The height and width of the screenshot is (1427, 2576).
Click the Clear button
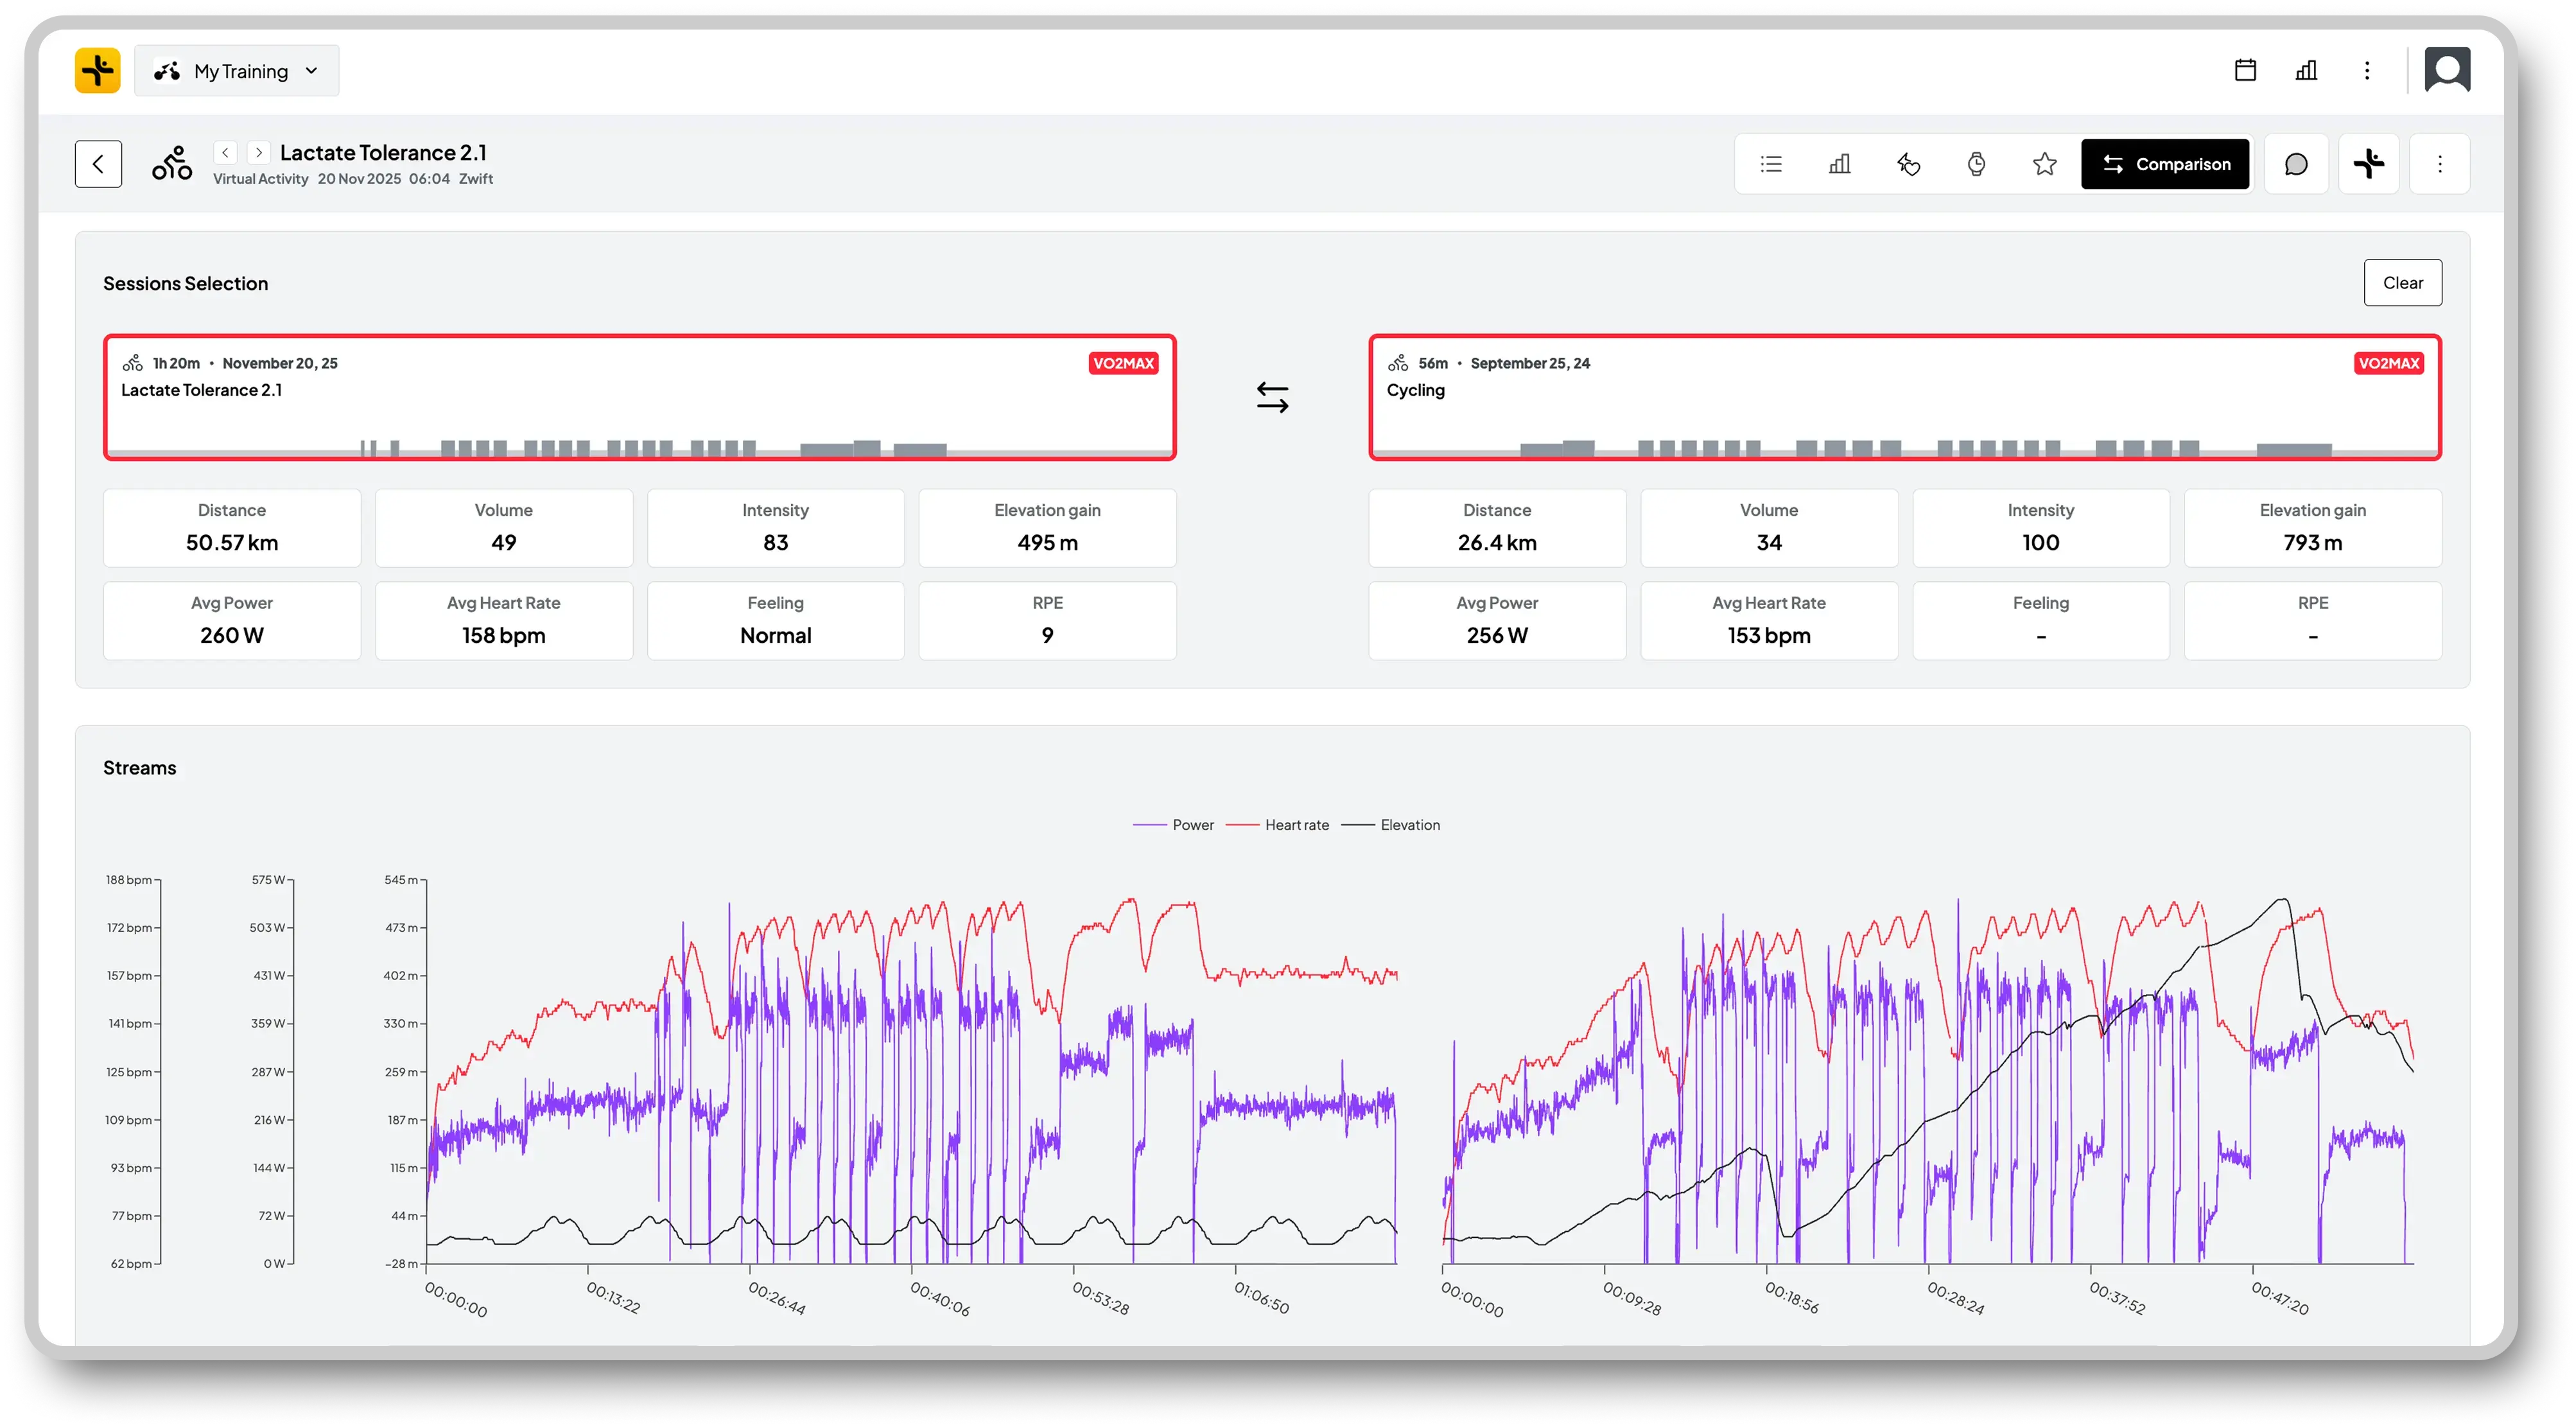click(x=2402, y=283)
